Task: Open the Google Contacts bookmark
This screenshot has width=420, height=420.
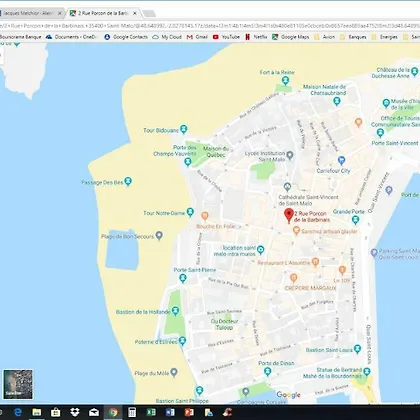Action: [x=126, y=37]
